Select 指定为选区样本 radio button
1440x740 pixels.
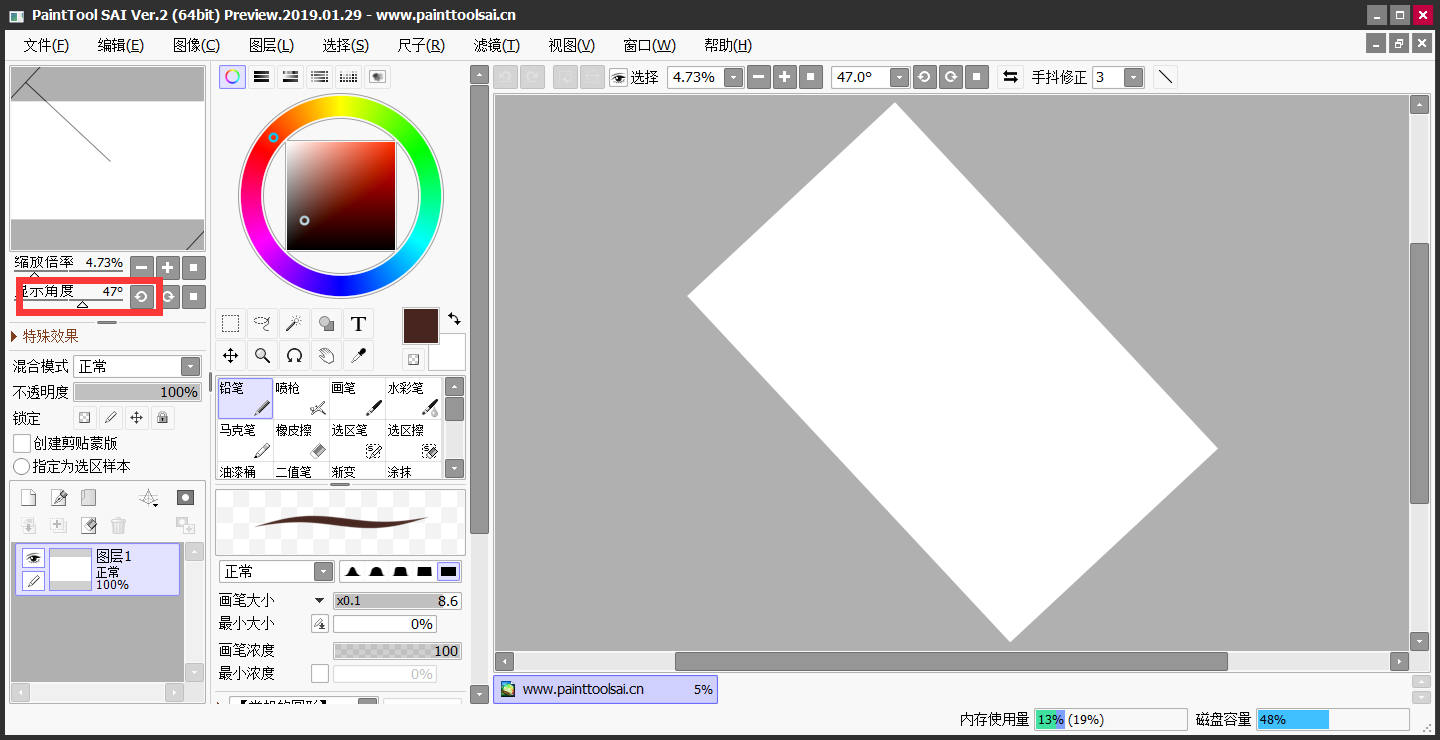[21, 466]
